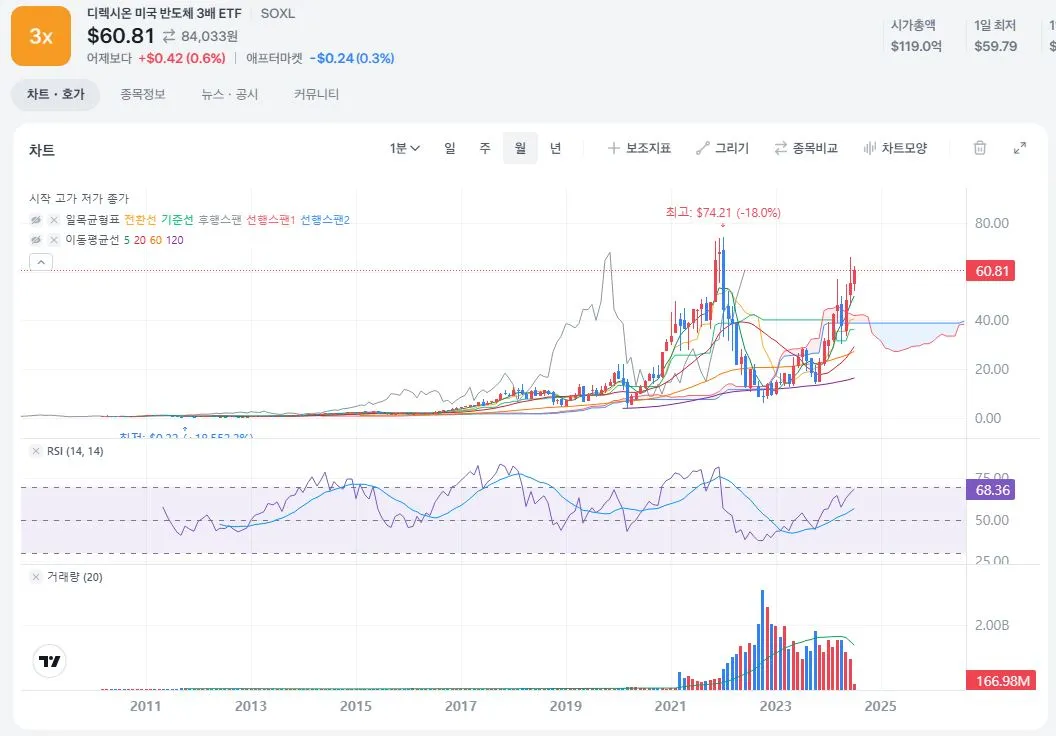Click the moving average 120 label
1056x736 pixels.
pyautogui.click(x=174, y=240)
